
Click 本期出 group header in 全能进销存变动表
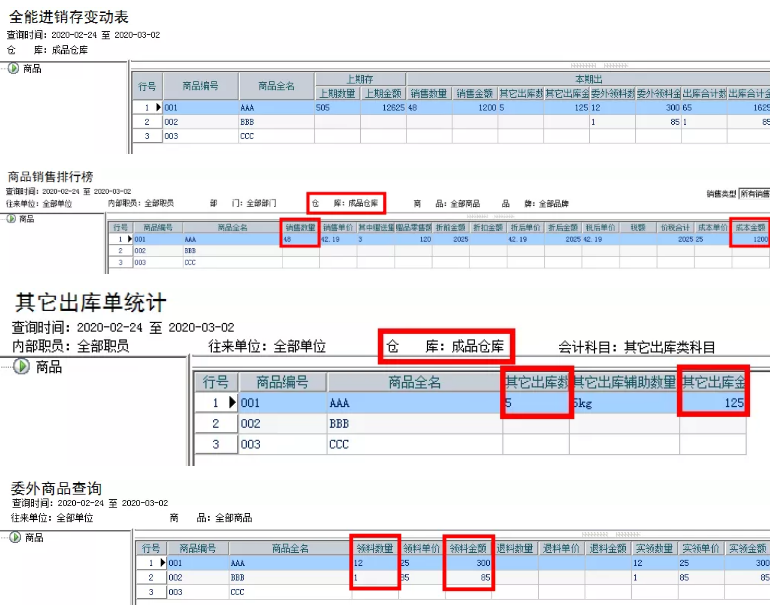[x=588, y=79]
